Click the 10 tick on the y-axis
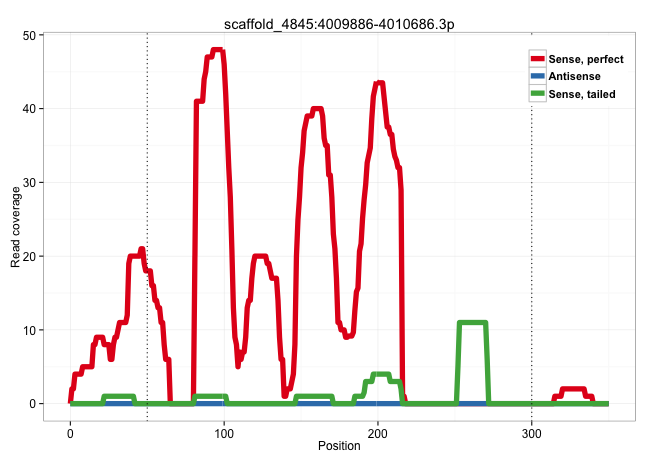The image size is (650, 460). pos(29,330)
